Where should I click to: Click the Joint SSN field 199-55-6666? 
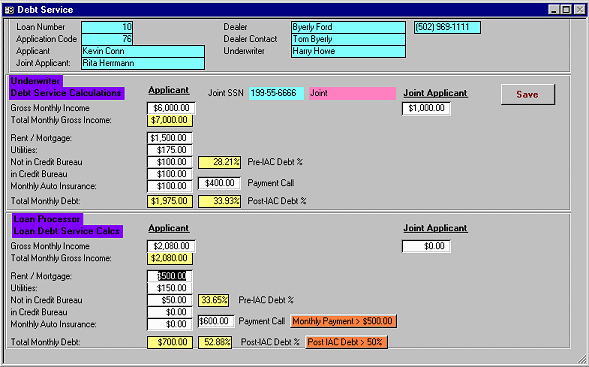click(276, 93)
